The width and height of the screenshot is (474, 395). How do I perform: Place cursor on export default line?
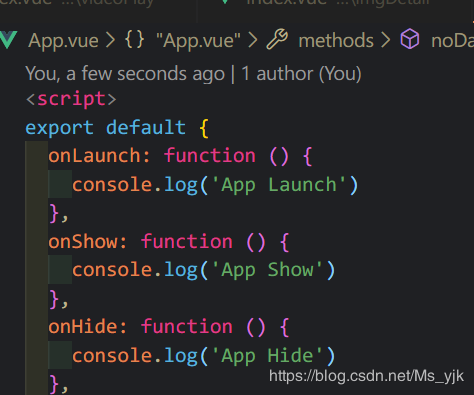coord(117,128)
